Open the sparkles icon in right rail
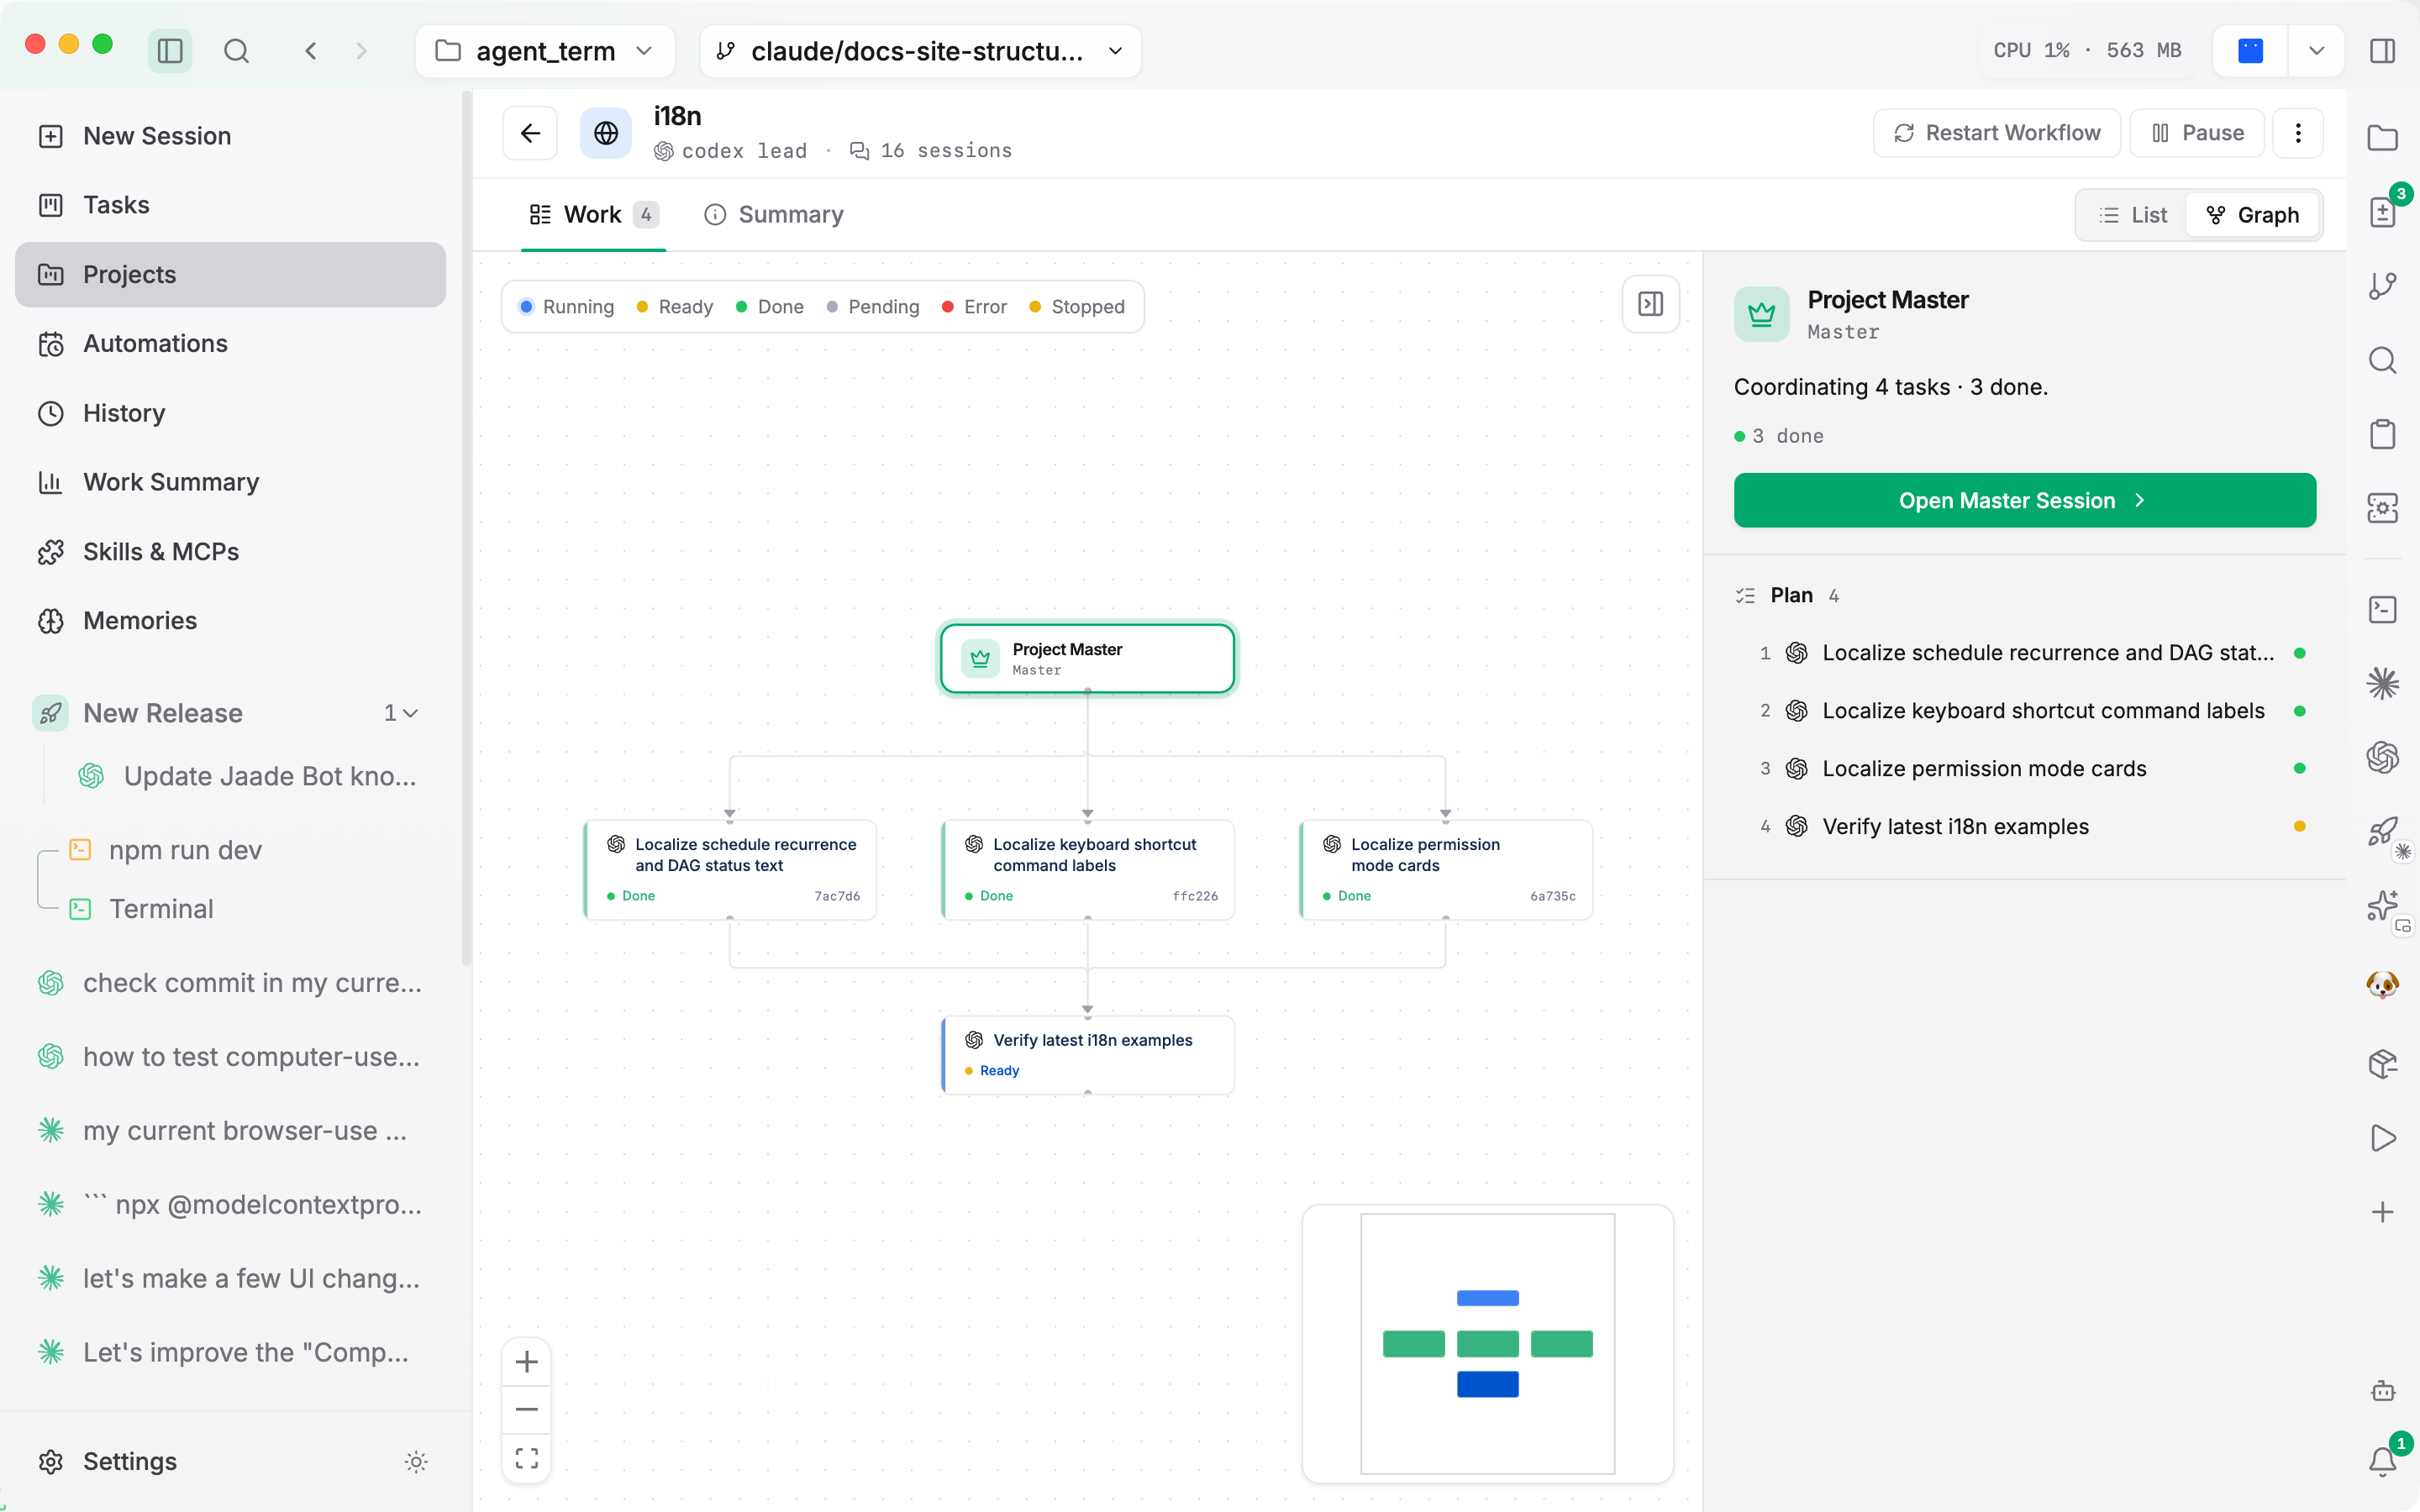The height and width of the screenshot is (1512, 2420). pyautogui.click(x=2382, y=905)
